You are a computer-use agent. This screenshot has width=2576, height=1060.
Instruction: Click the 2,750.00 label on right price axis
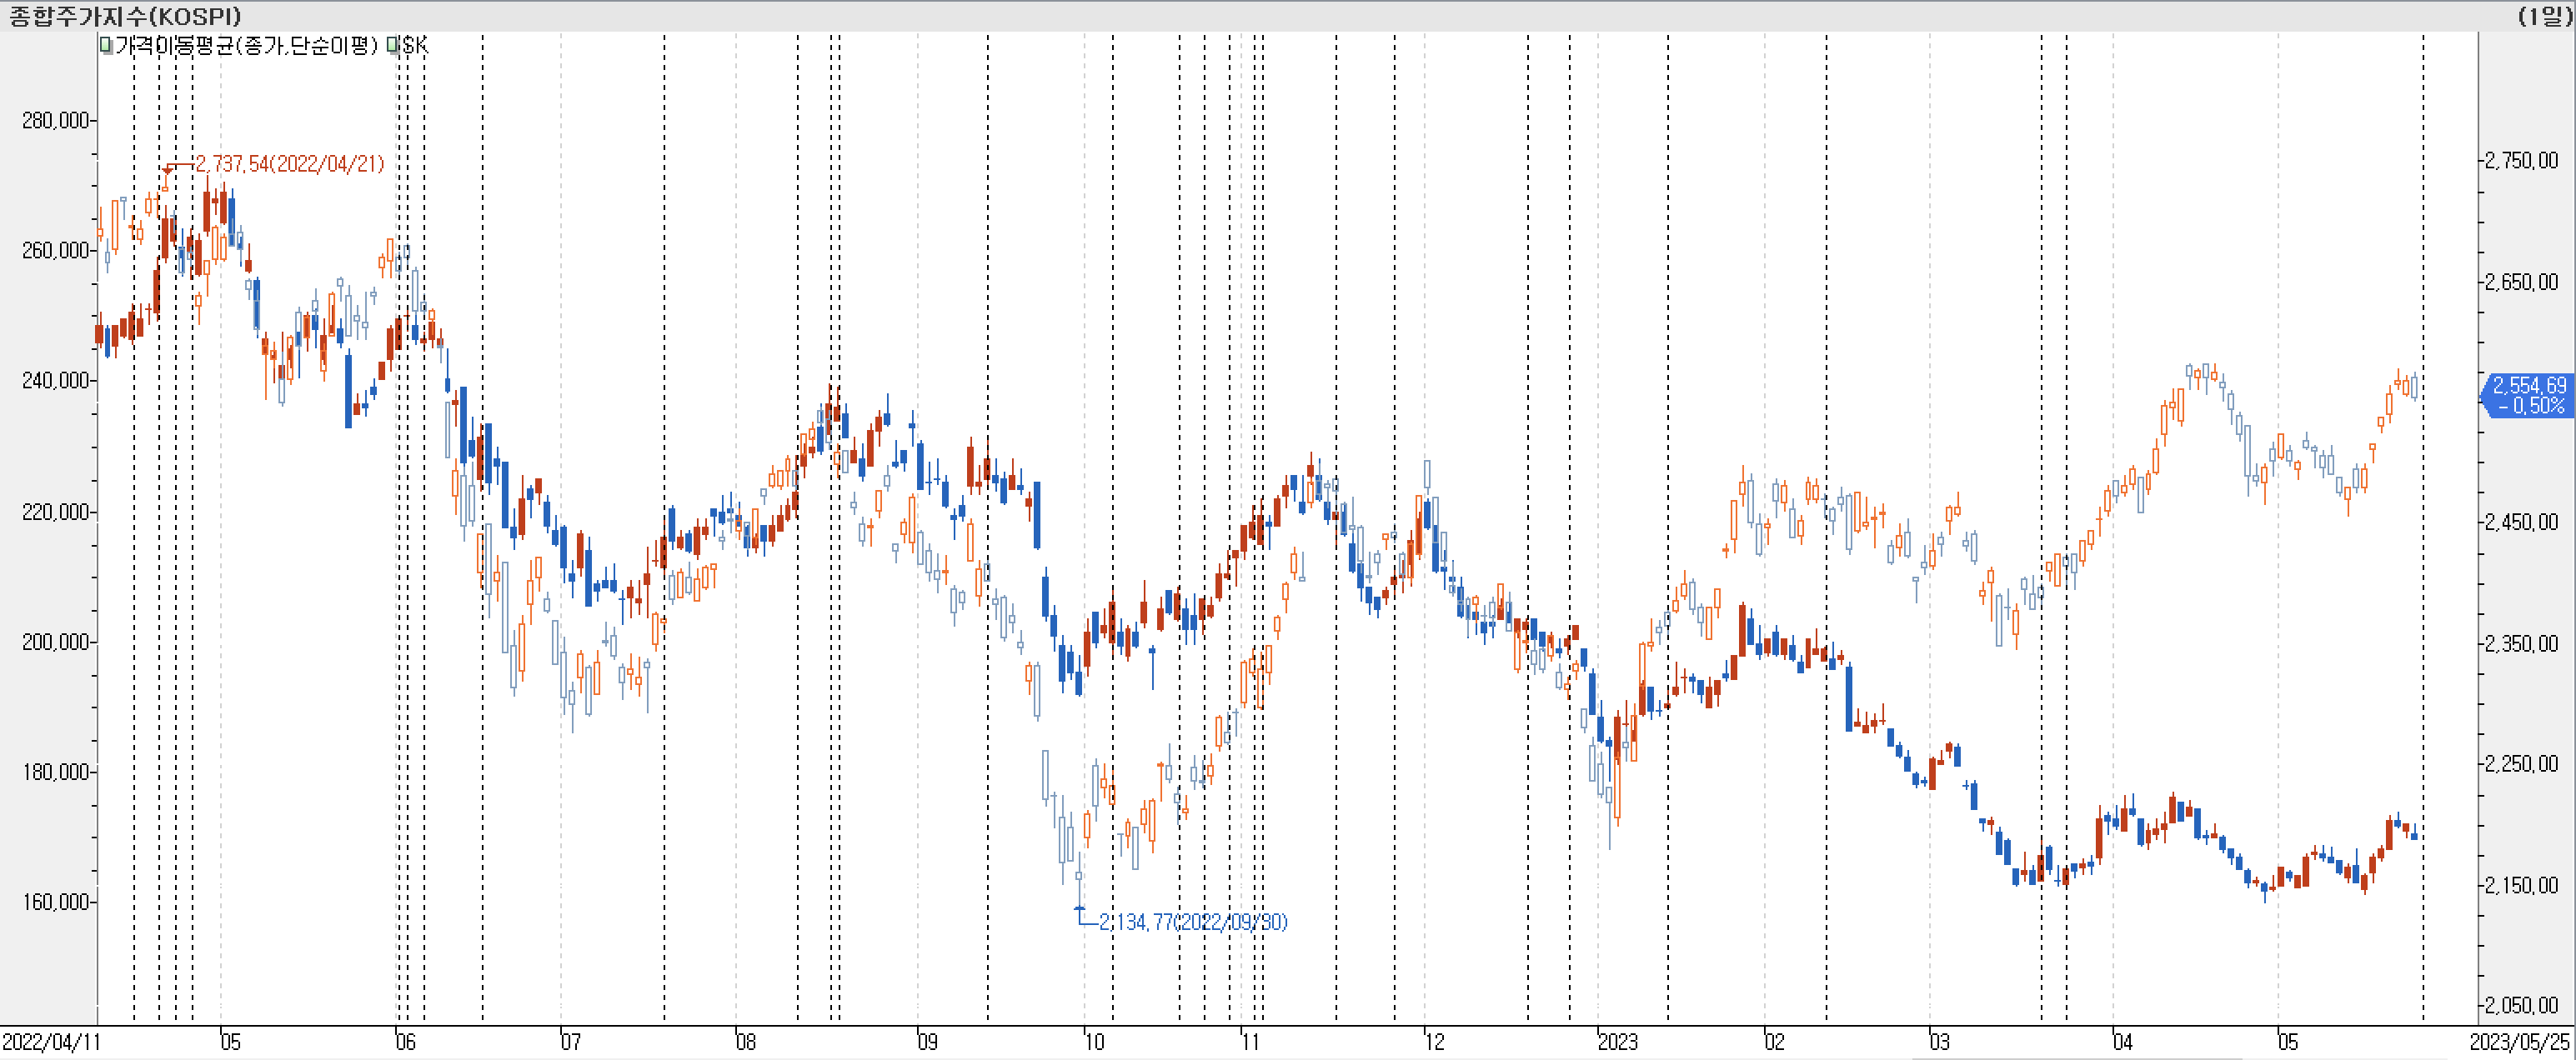(x=2521, y=161)
